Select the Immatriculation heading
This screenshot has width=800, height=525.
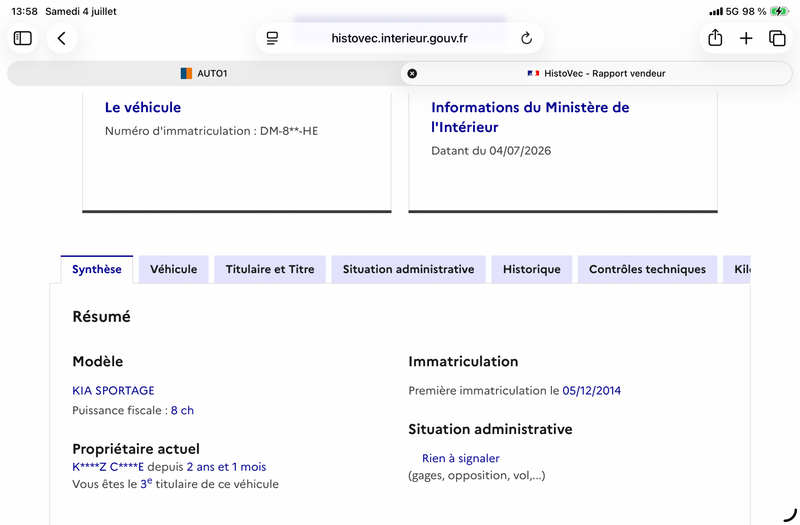(x=463, y=362)
